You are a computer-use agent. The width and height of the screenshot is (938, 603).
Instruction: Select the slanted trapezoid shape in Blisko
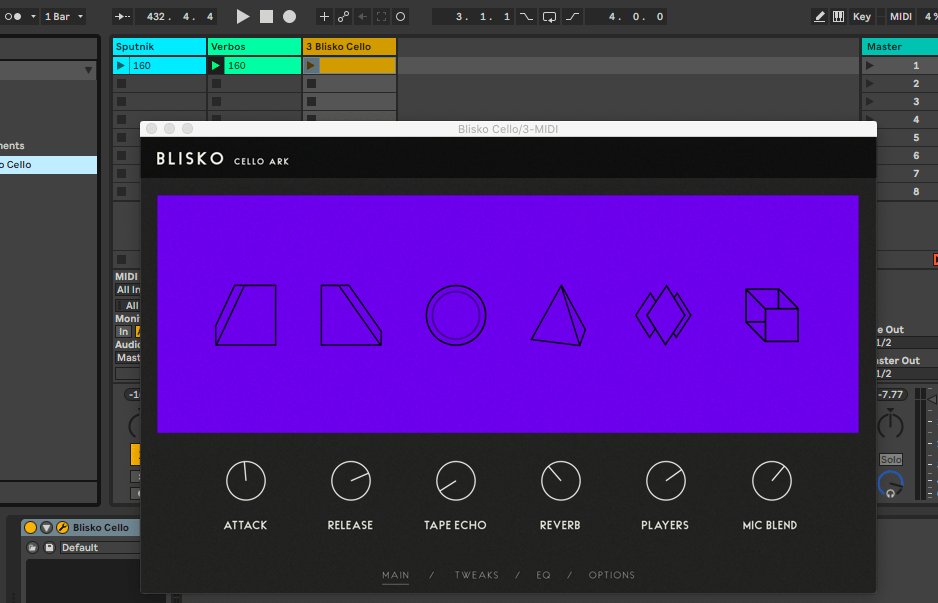pos(246,315)
